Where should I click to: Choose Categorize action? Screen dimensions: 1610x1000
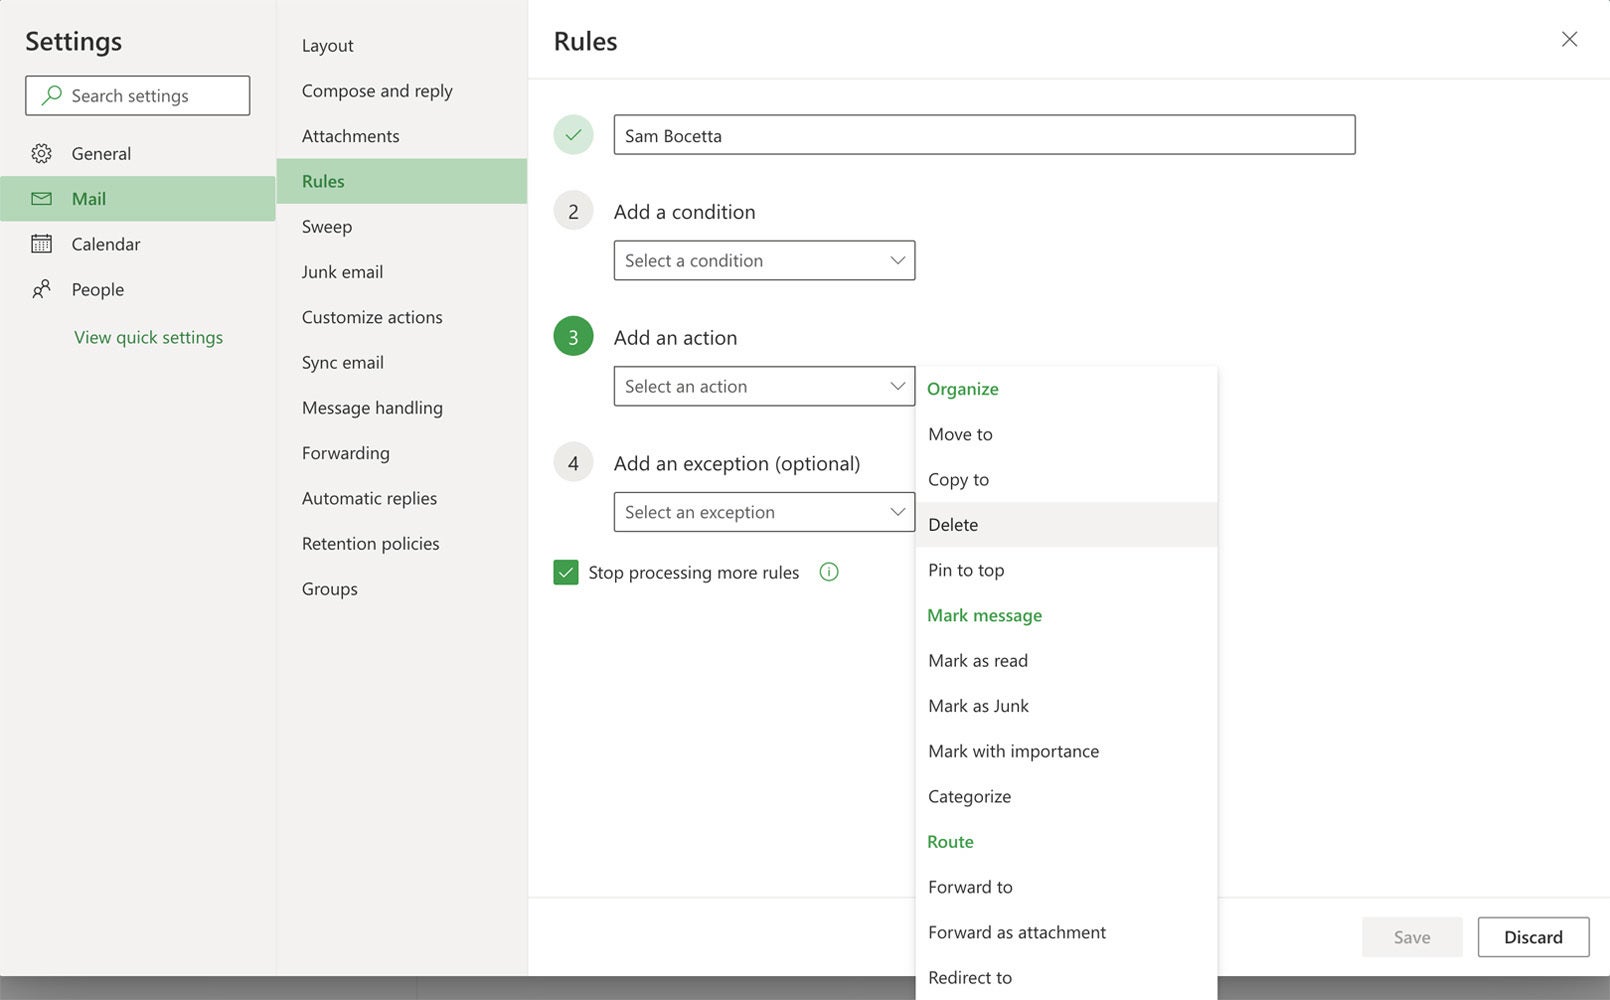pos(1066,796)
